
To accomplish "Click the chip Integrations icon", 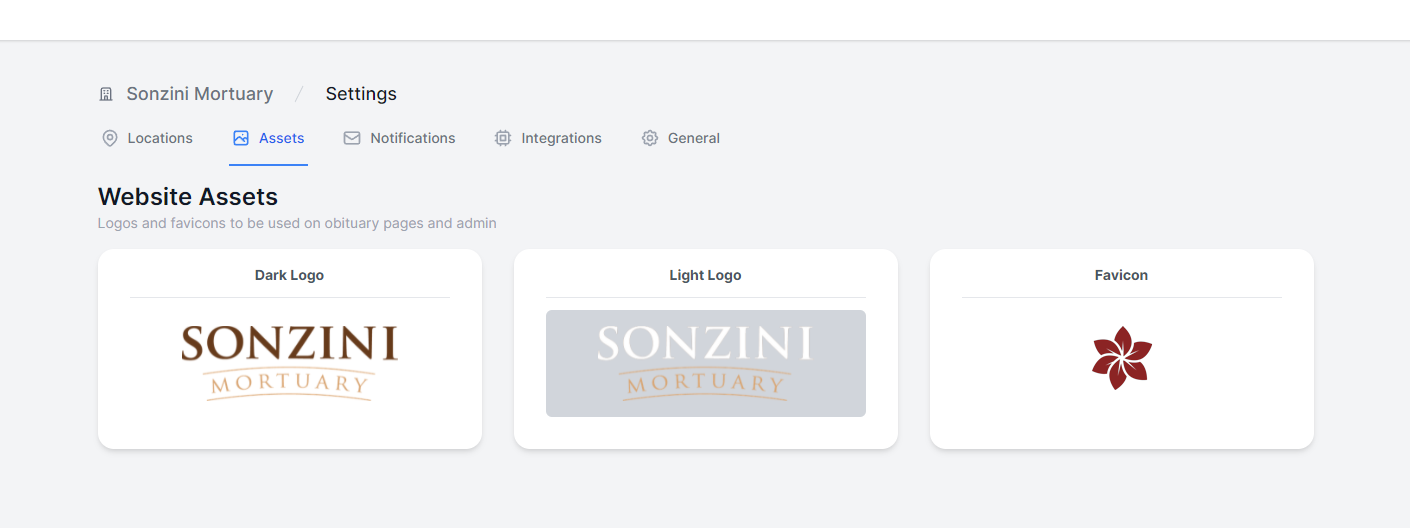I will [503, 138].
